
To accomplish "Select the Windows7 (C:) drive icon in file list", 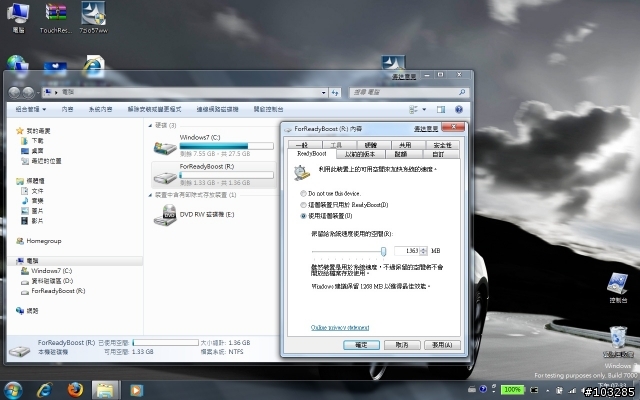I will 165,147.
